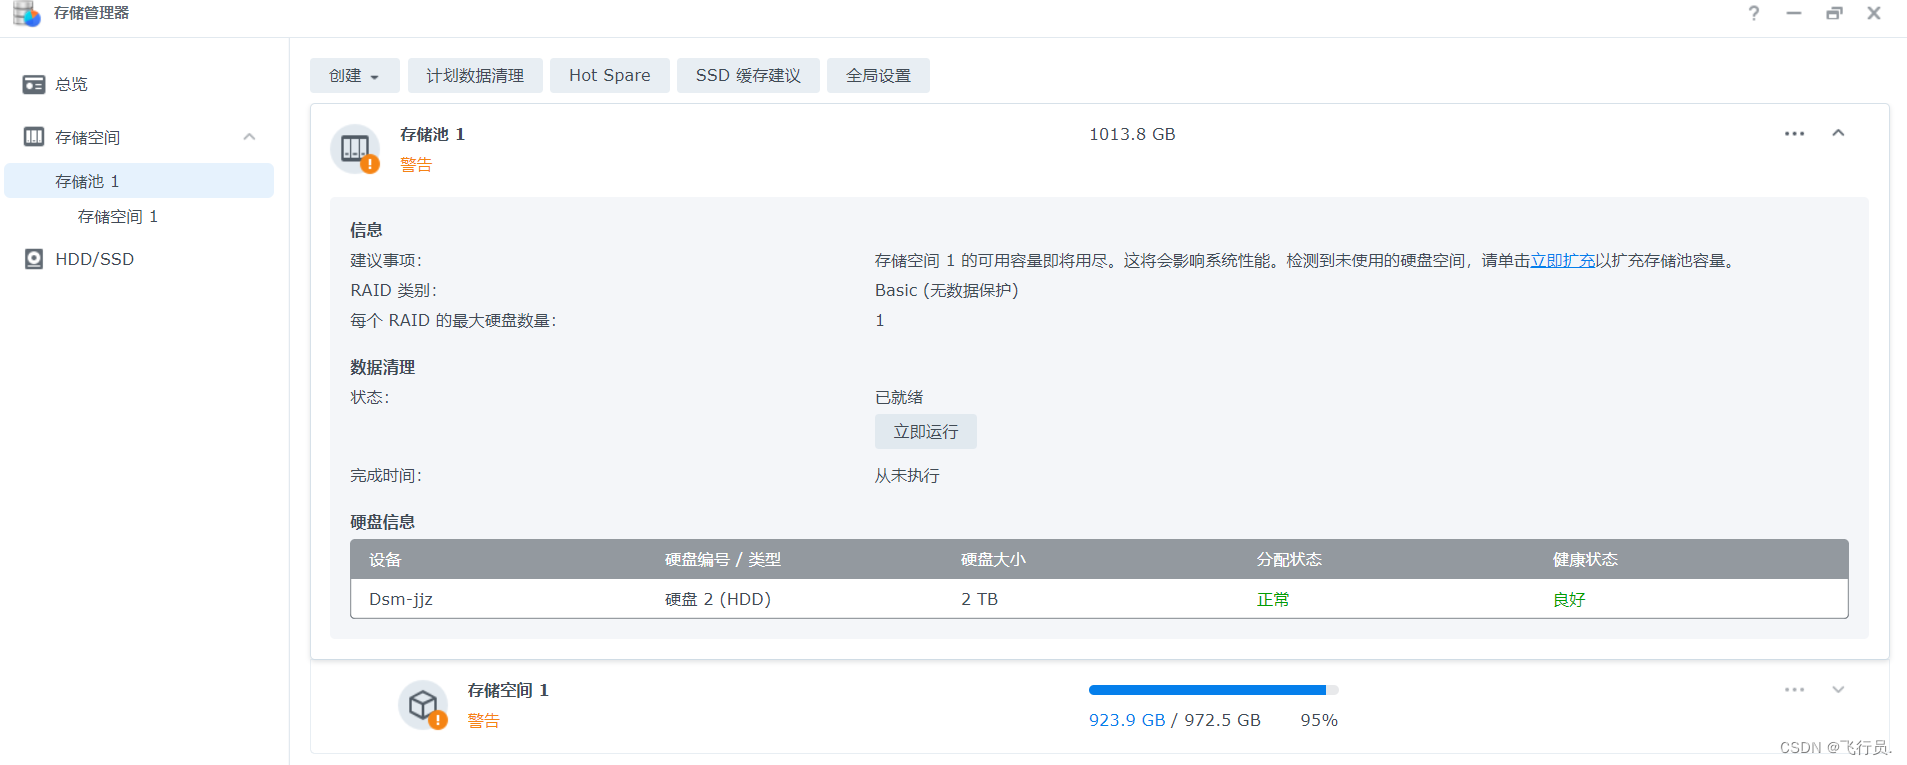Click the 存储空间 sidebar icon

(x=34, y=137)
